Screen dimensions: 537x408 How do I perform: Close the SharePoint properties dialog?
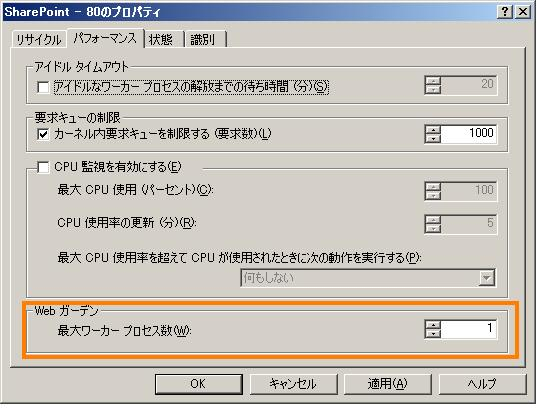523,12
